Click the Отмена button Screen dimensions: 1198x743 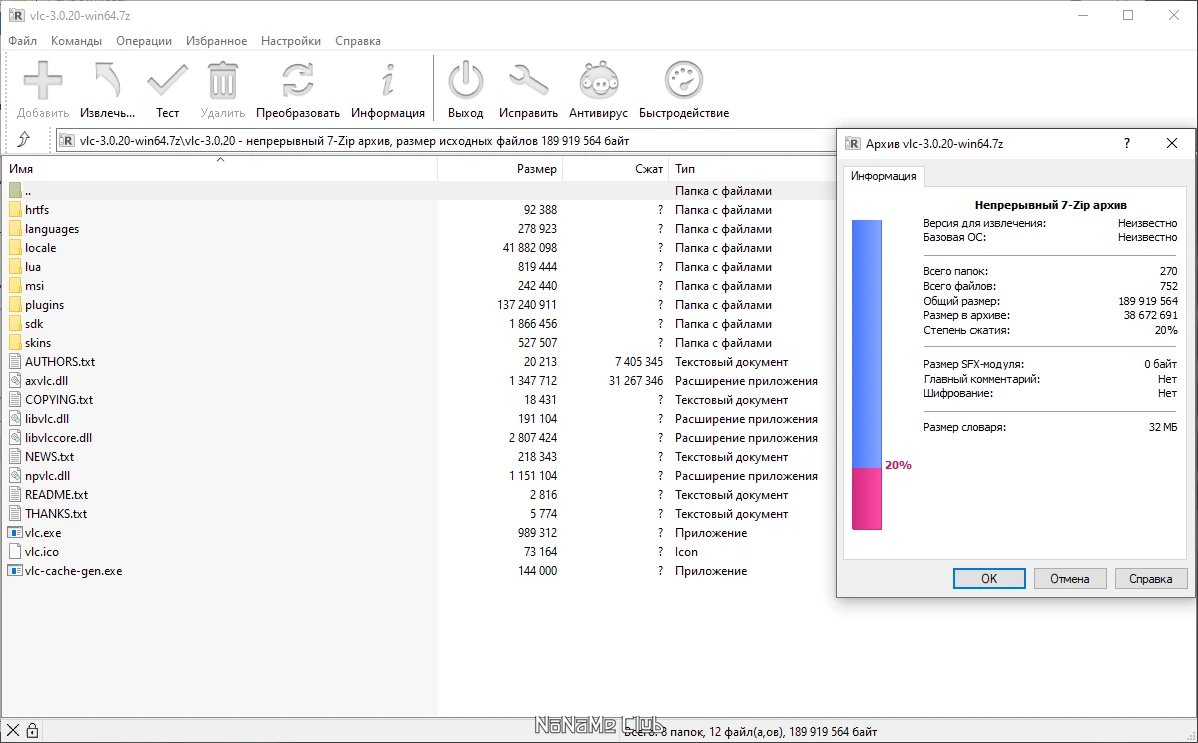click(1070, 579)
